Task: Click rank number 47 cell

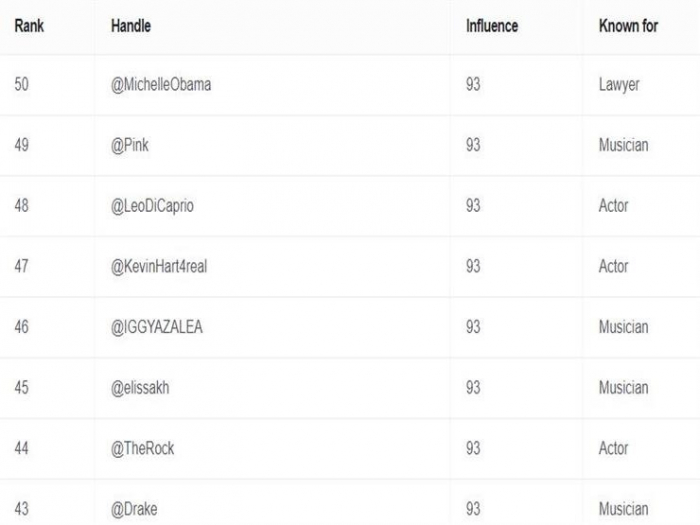Action: 22,266
